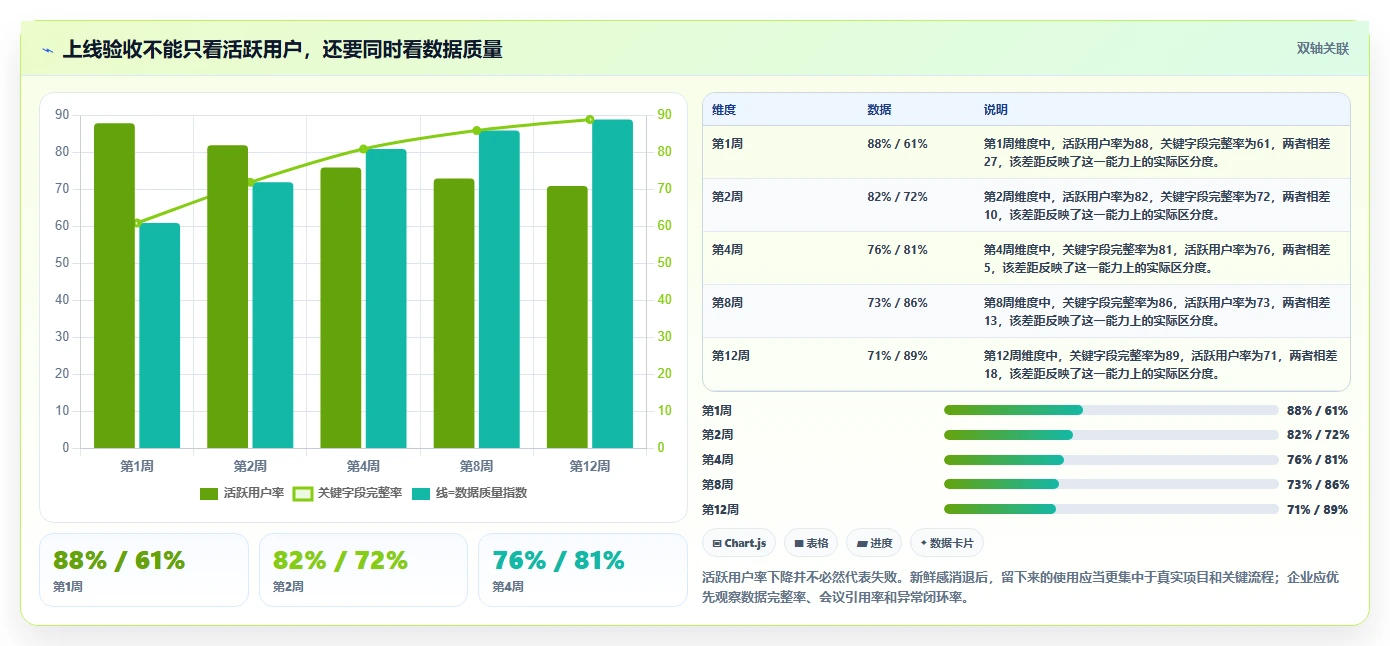The image size is (1390, 646).
Task: Click the 进度 chip
Action: pos(874,543)
